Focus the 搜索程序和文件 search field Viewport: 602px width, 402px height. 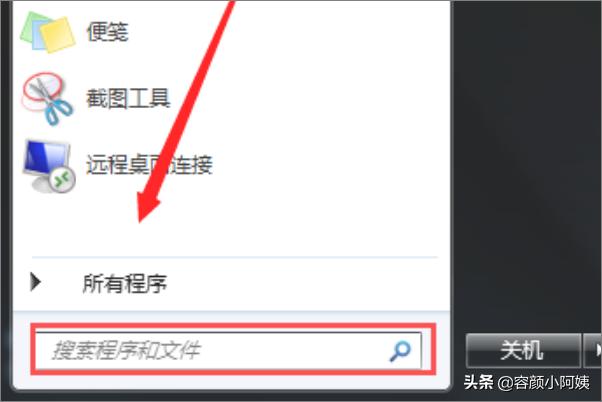(229, 351)
